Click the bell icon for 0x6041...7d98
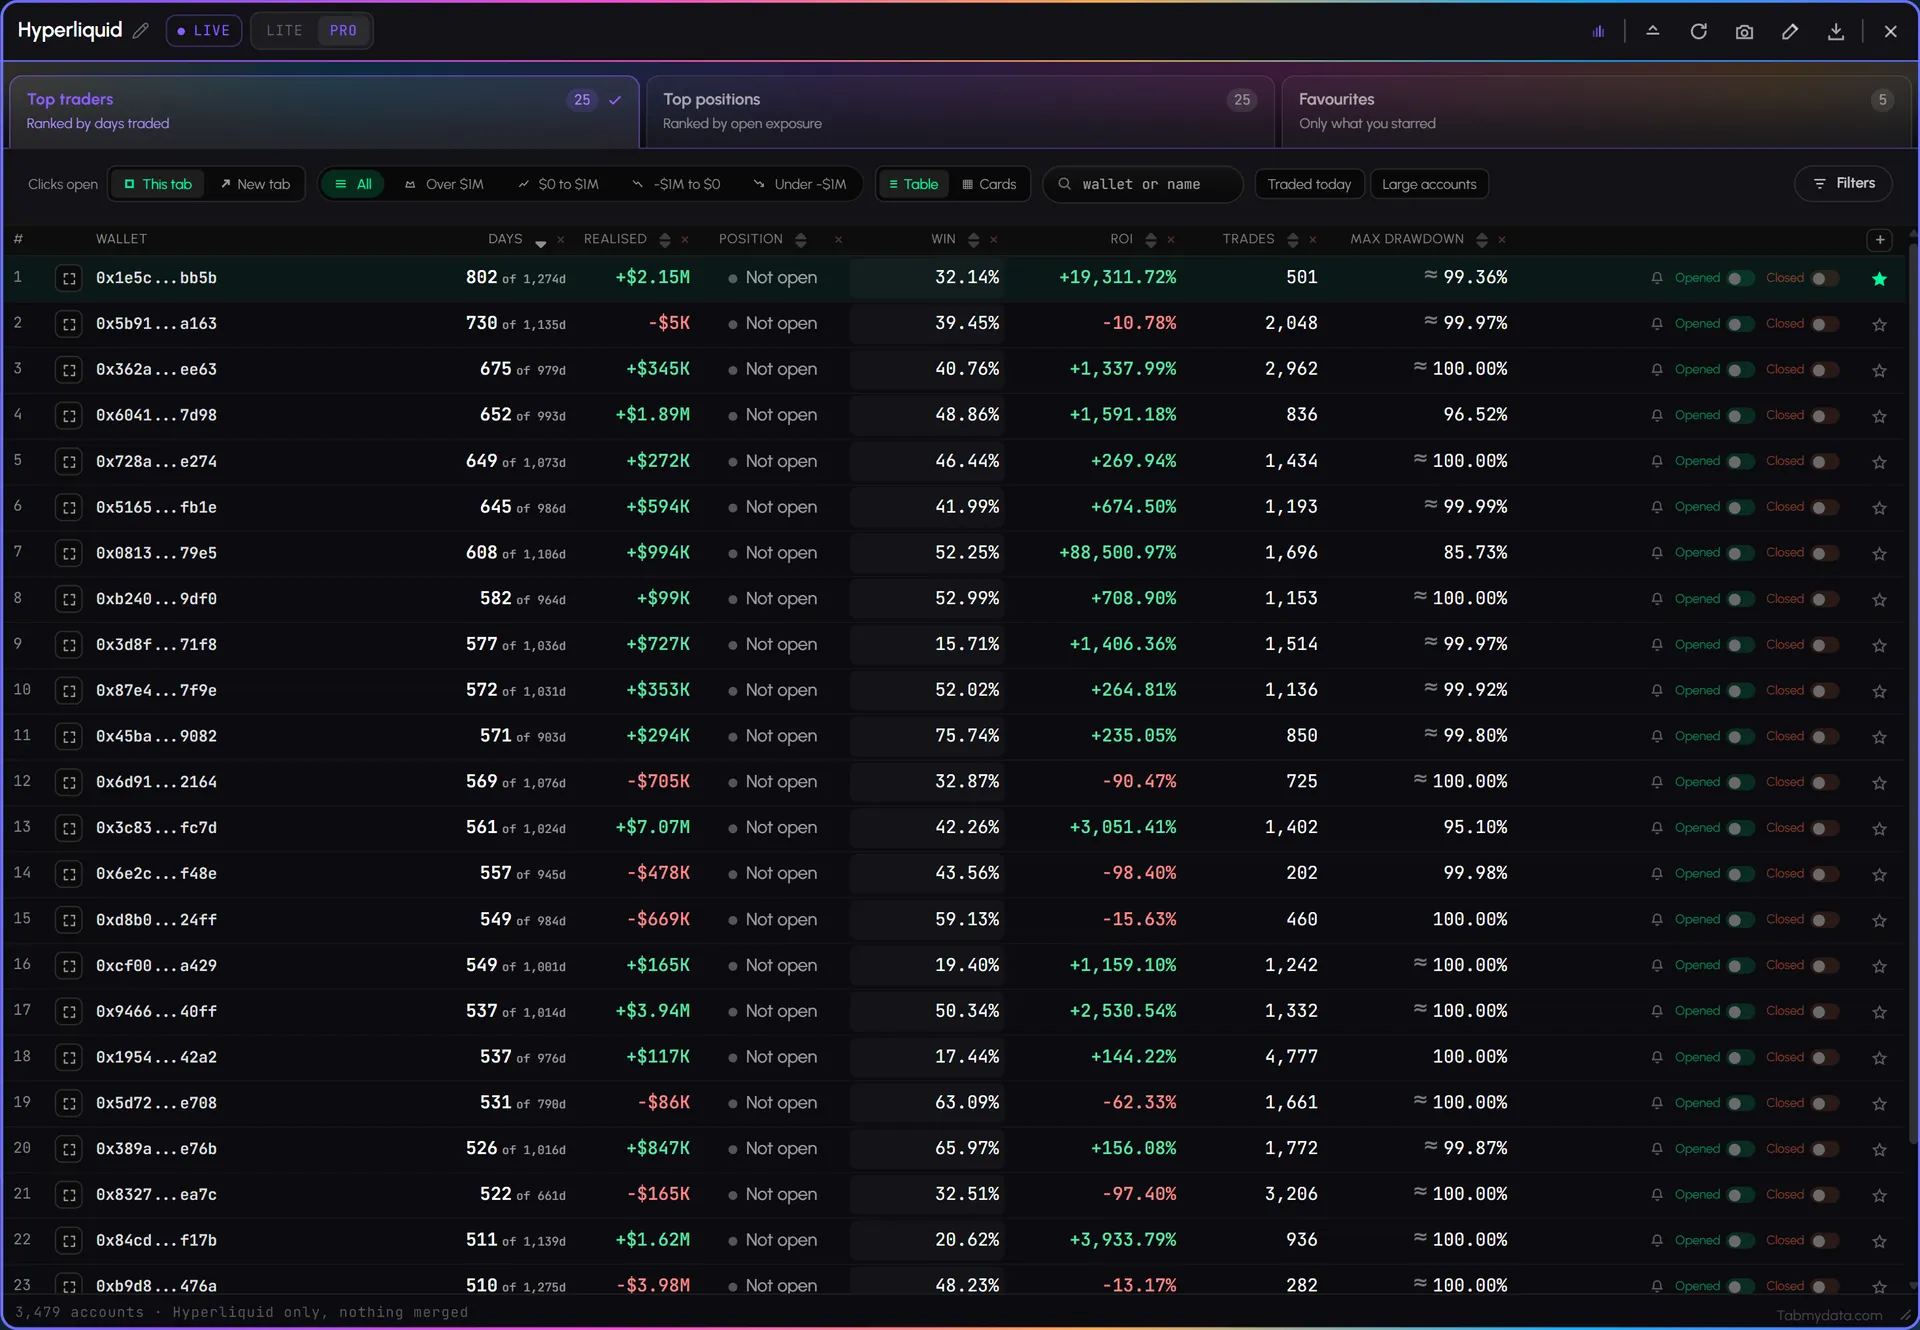Image resolution: width=1920 pixels, height=1330 pixels. pos(1657,415)
